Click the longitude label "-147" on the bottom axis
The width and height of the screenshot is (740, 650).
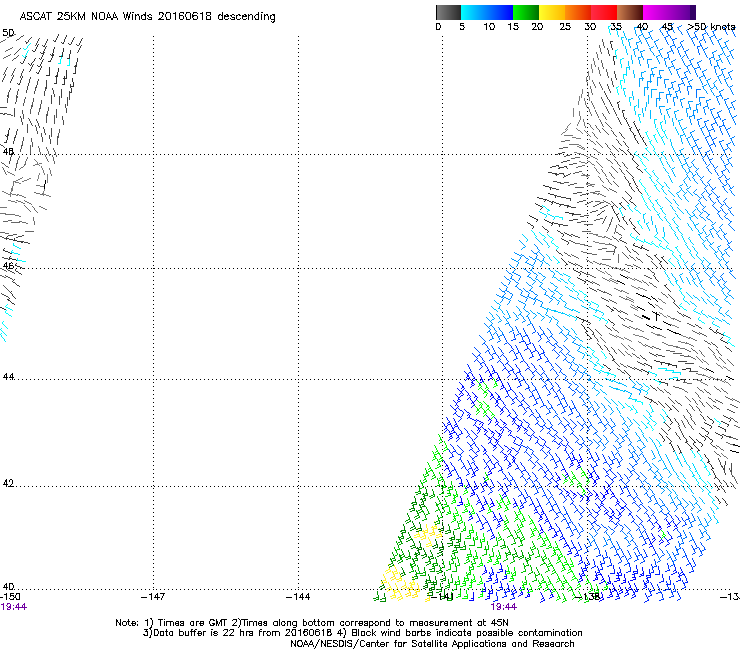point(153,597)
